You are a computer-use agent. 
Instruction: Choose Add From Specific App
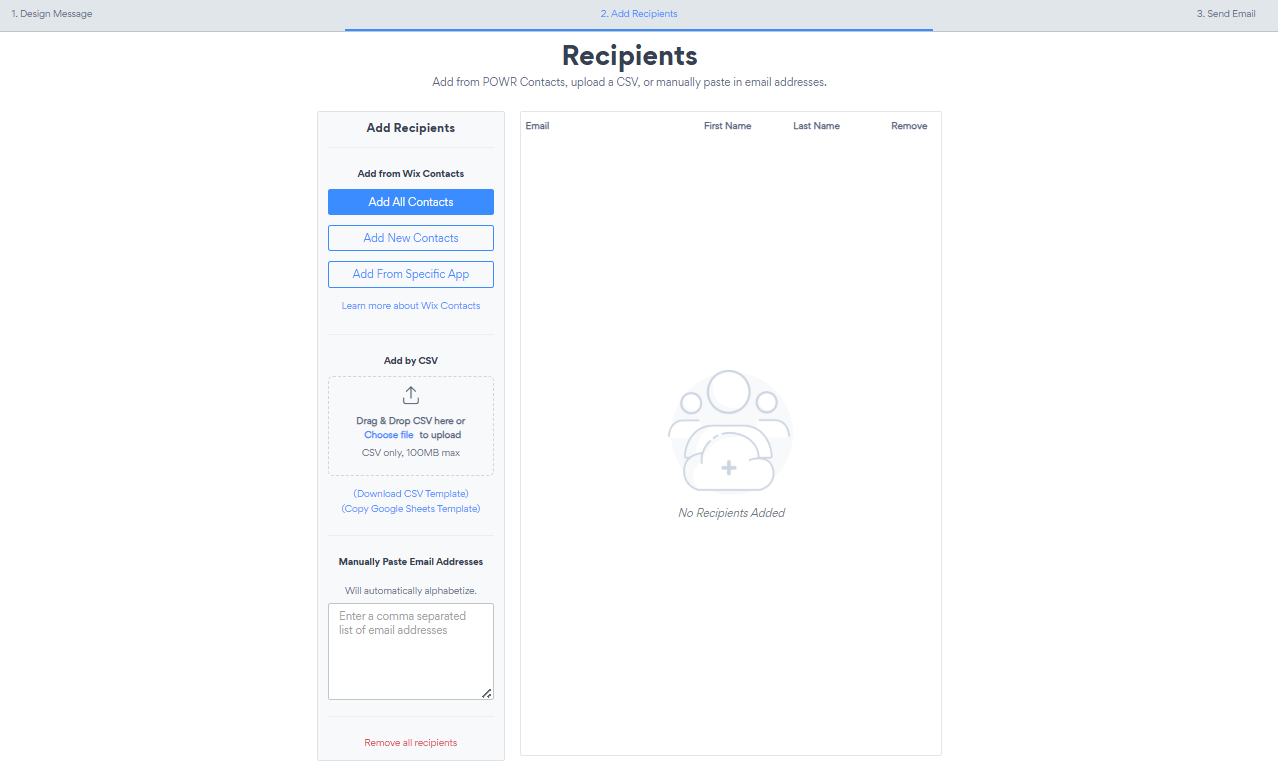coord(410,274)
